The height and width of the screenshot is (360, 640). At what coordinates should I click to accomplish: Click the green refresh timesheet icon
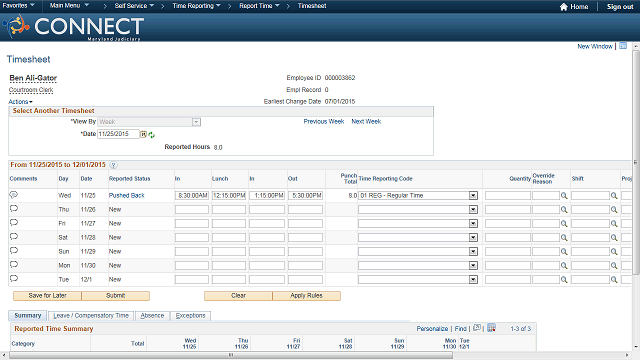pos(151,135)
